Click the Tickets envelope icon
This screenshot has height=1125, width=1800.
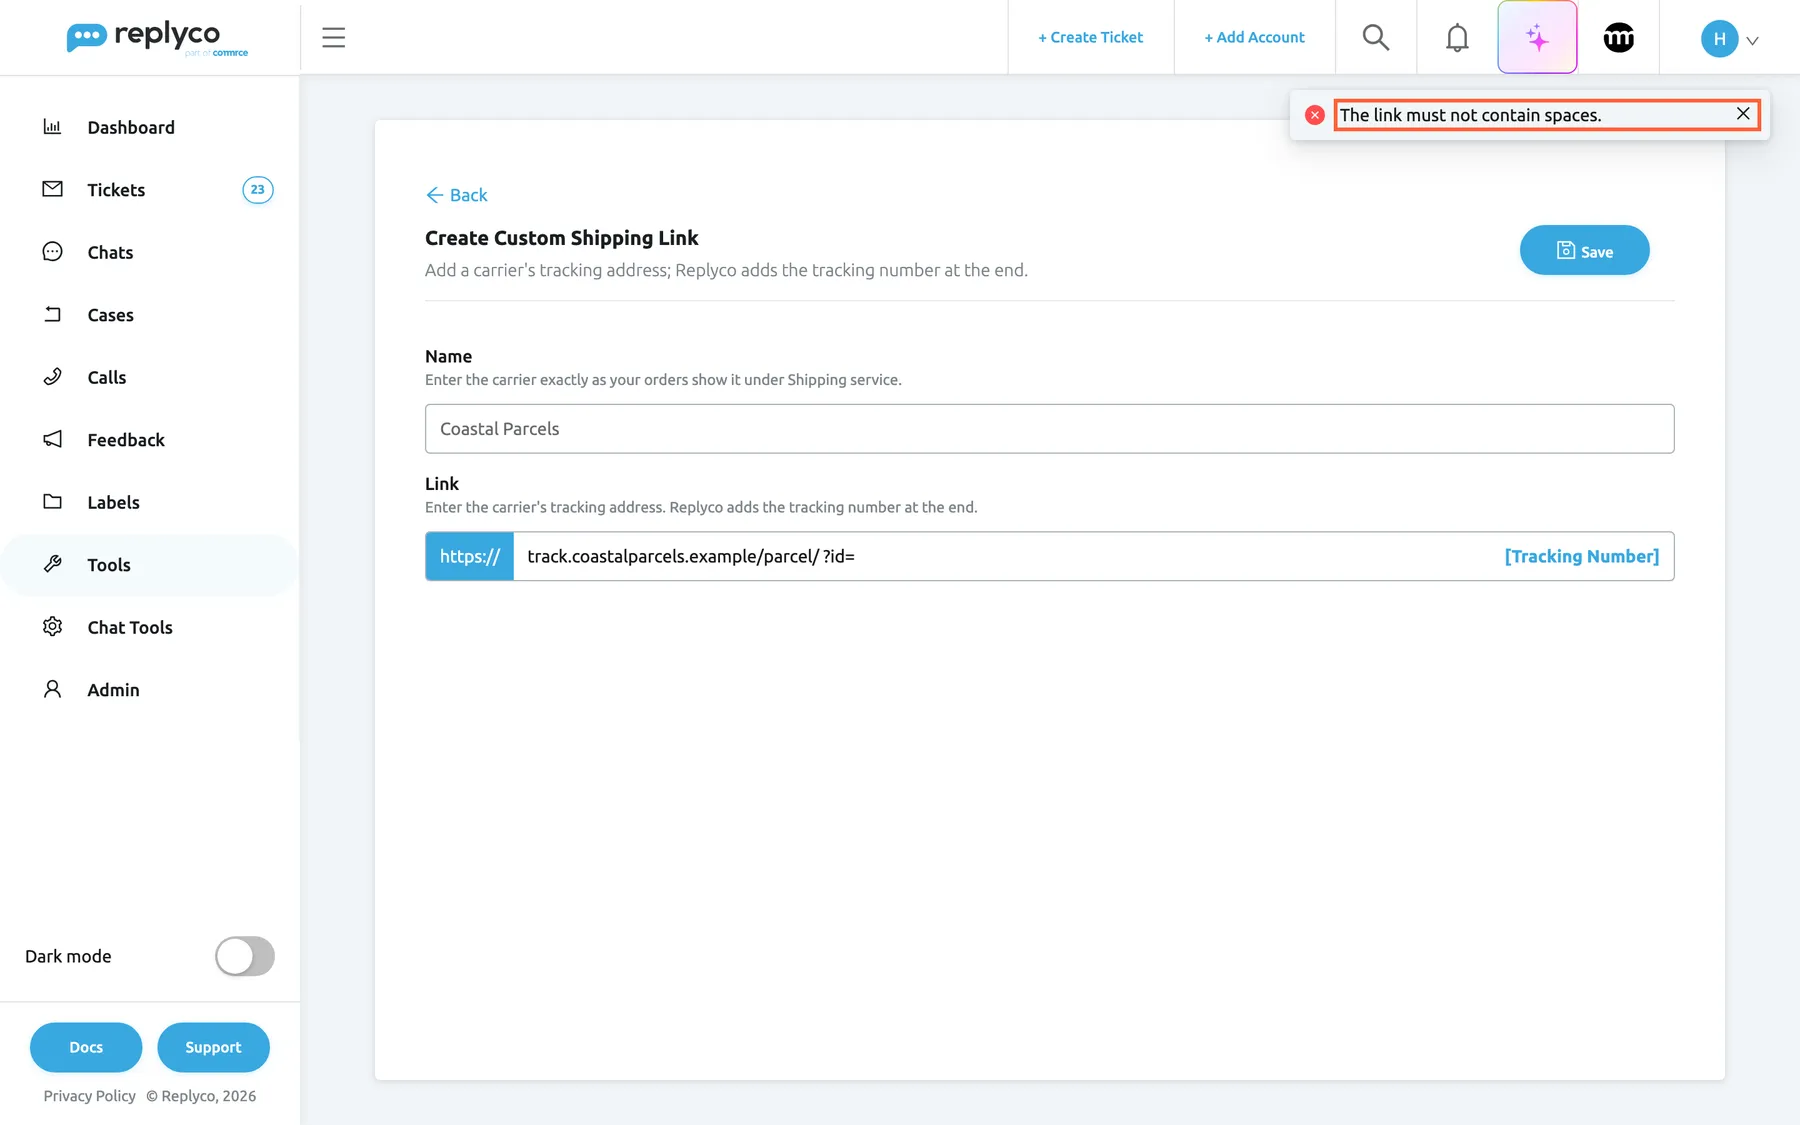pos(53,189)
